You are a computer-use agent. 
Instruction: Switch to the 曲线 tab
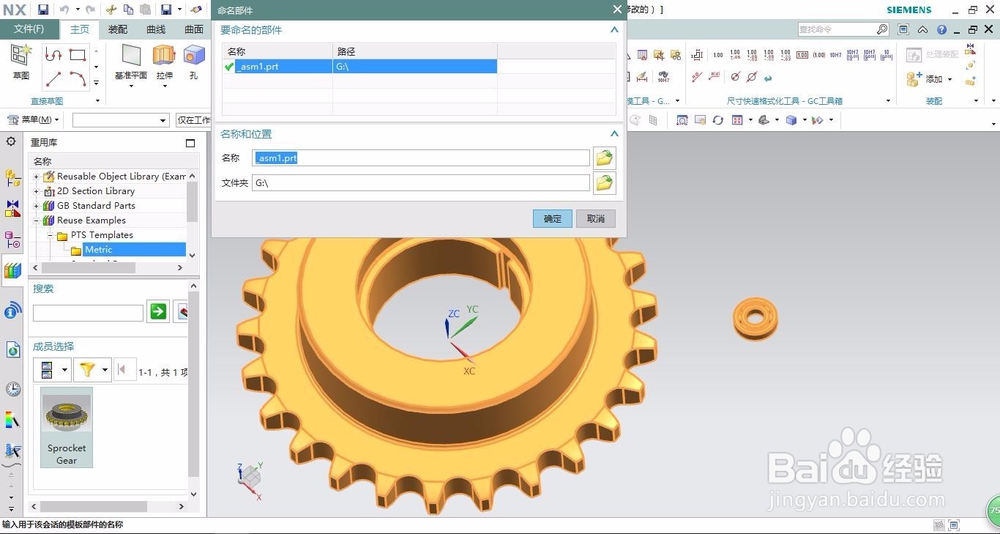tap(156, 29)
